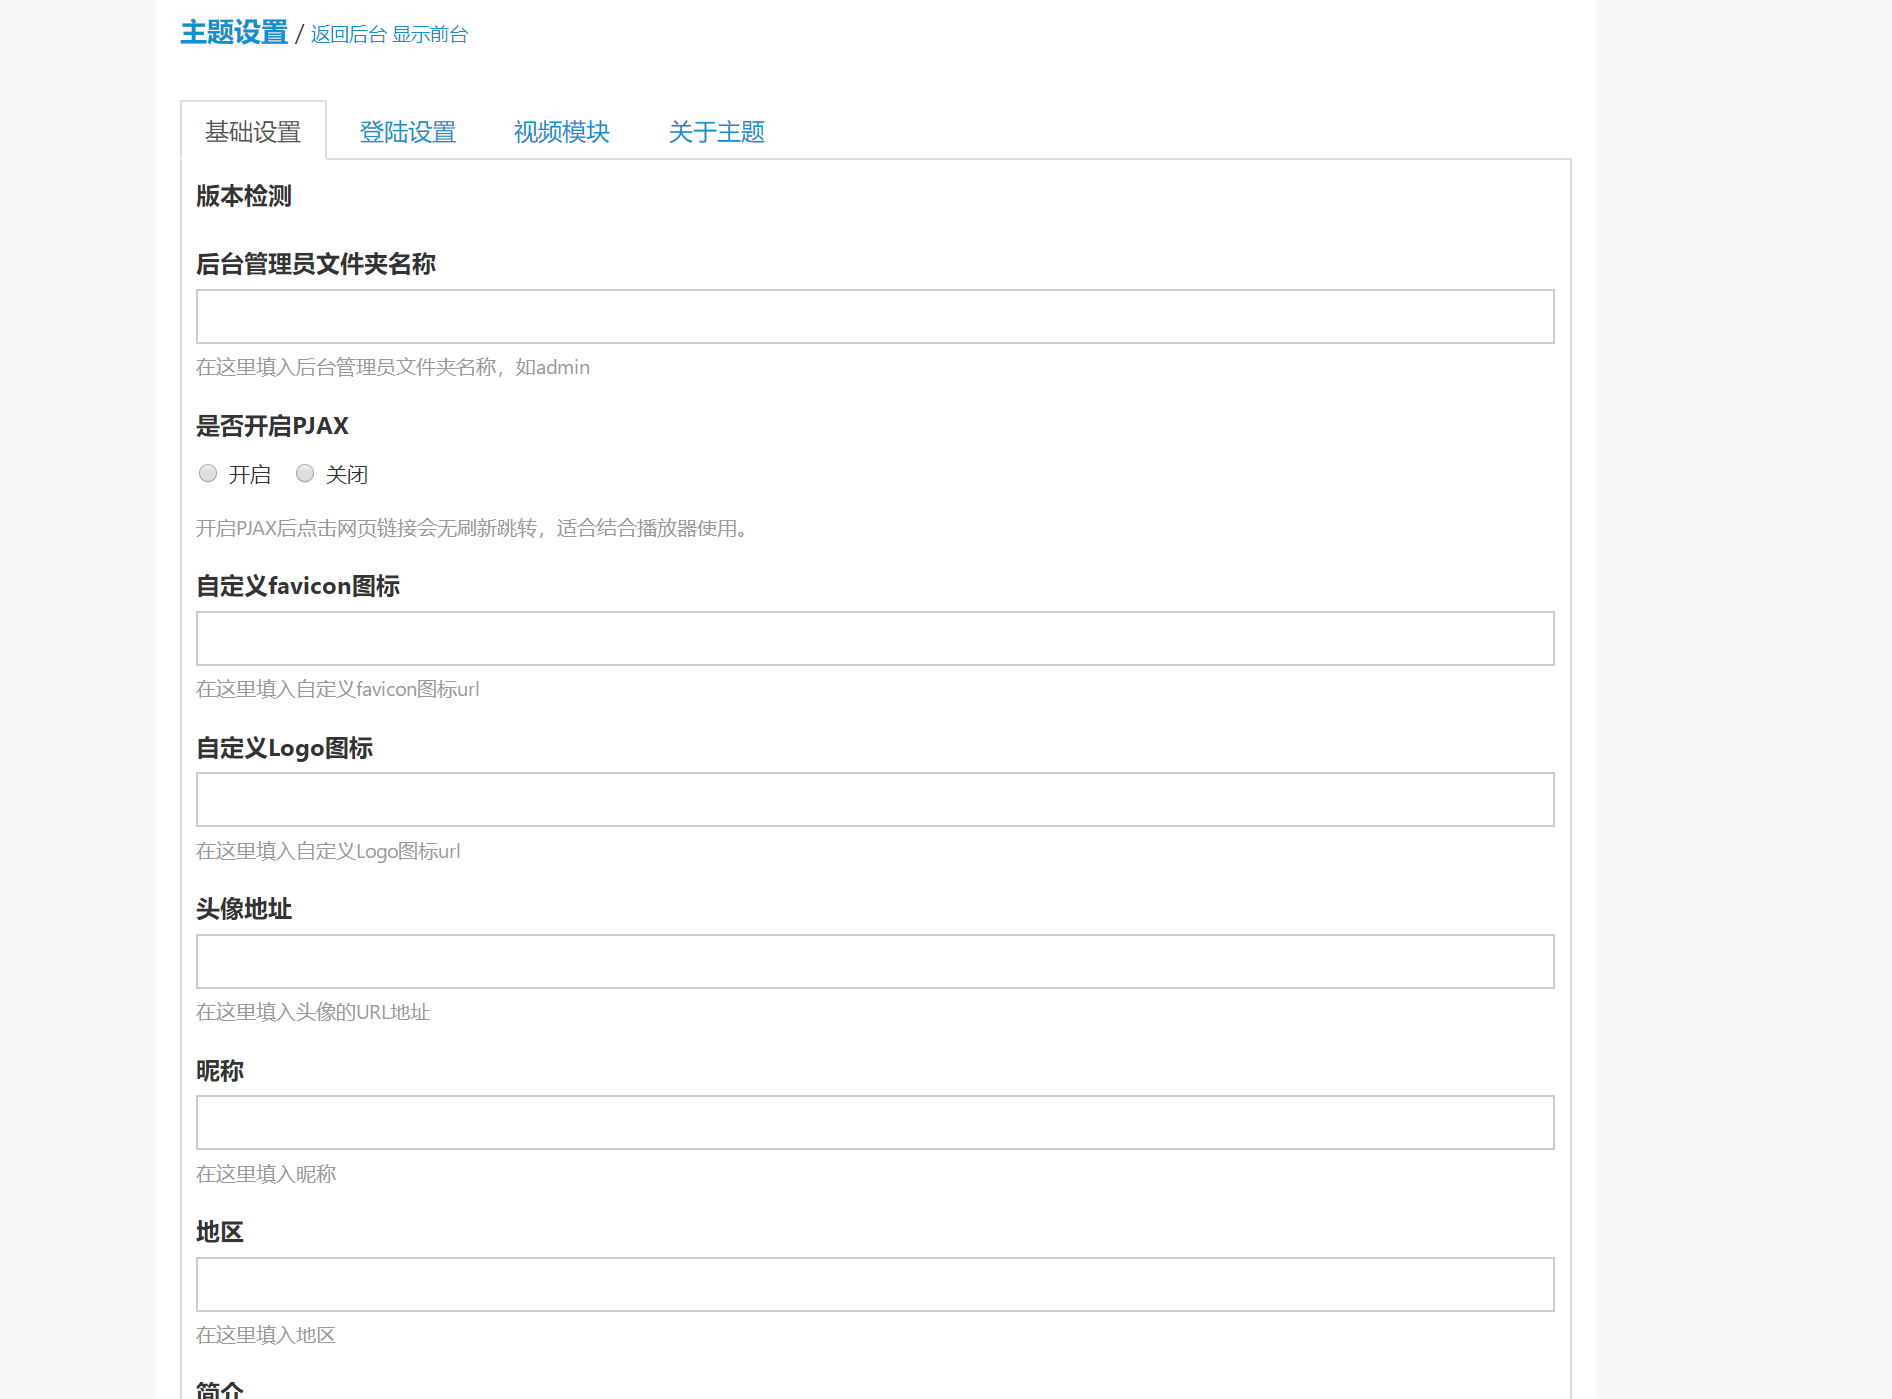Click the 版本检测 heading
This screenshot has width=1892, height=1399.
click(244, 196)
